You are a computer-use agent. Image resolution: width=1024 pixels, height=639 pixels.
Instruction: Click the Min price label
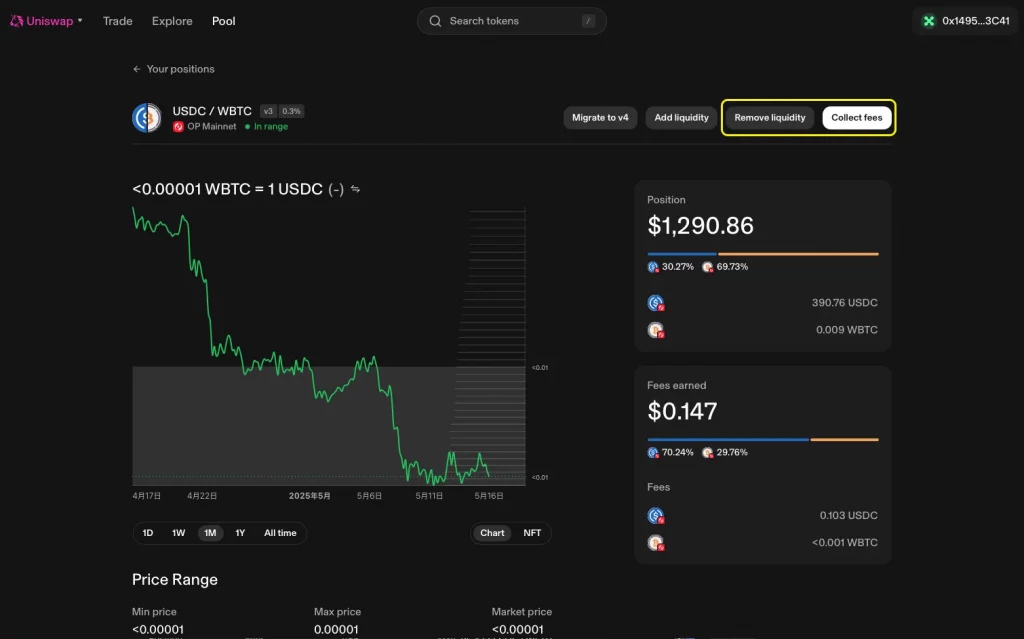[154, 612]
